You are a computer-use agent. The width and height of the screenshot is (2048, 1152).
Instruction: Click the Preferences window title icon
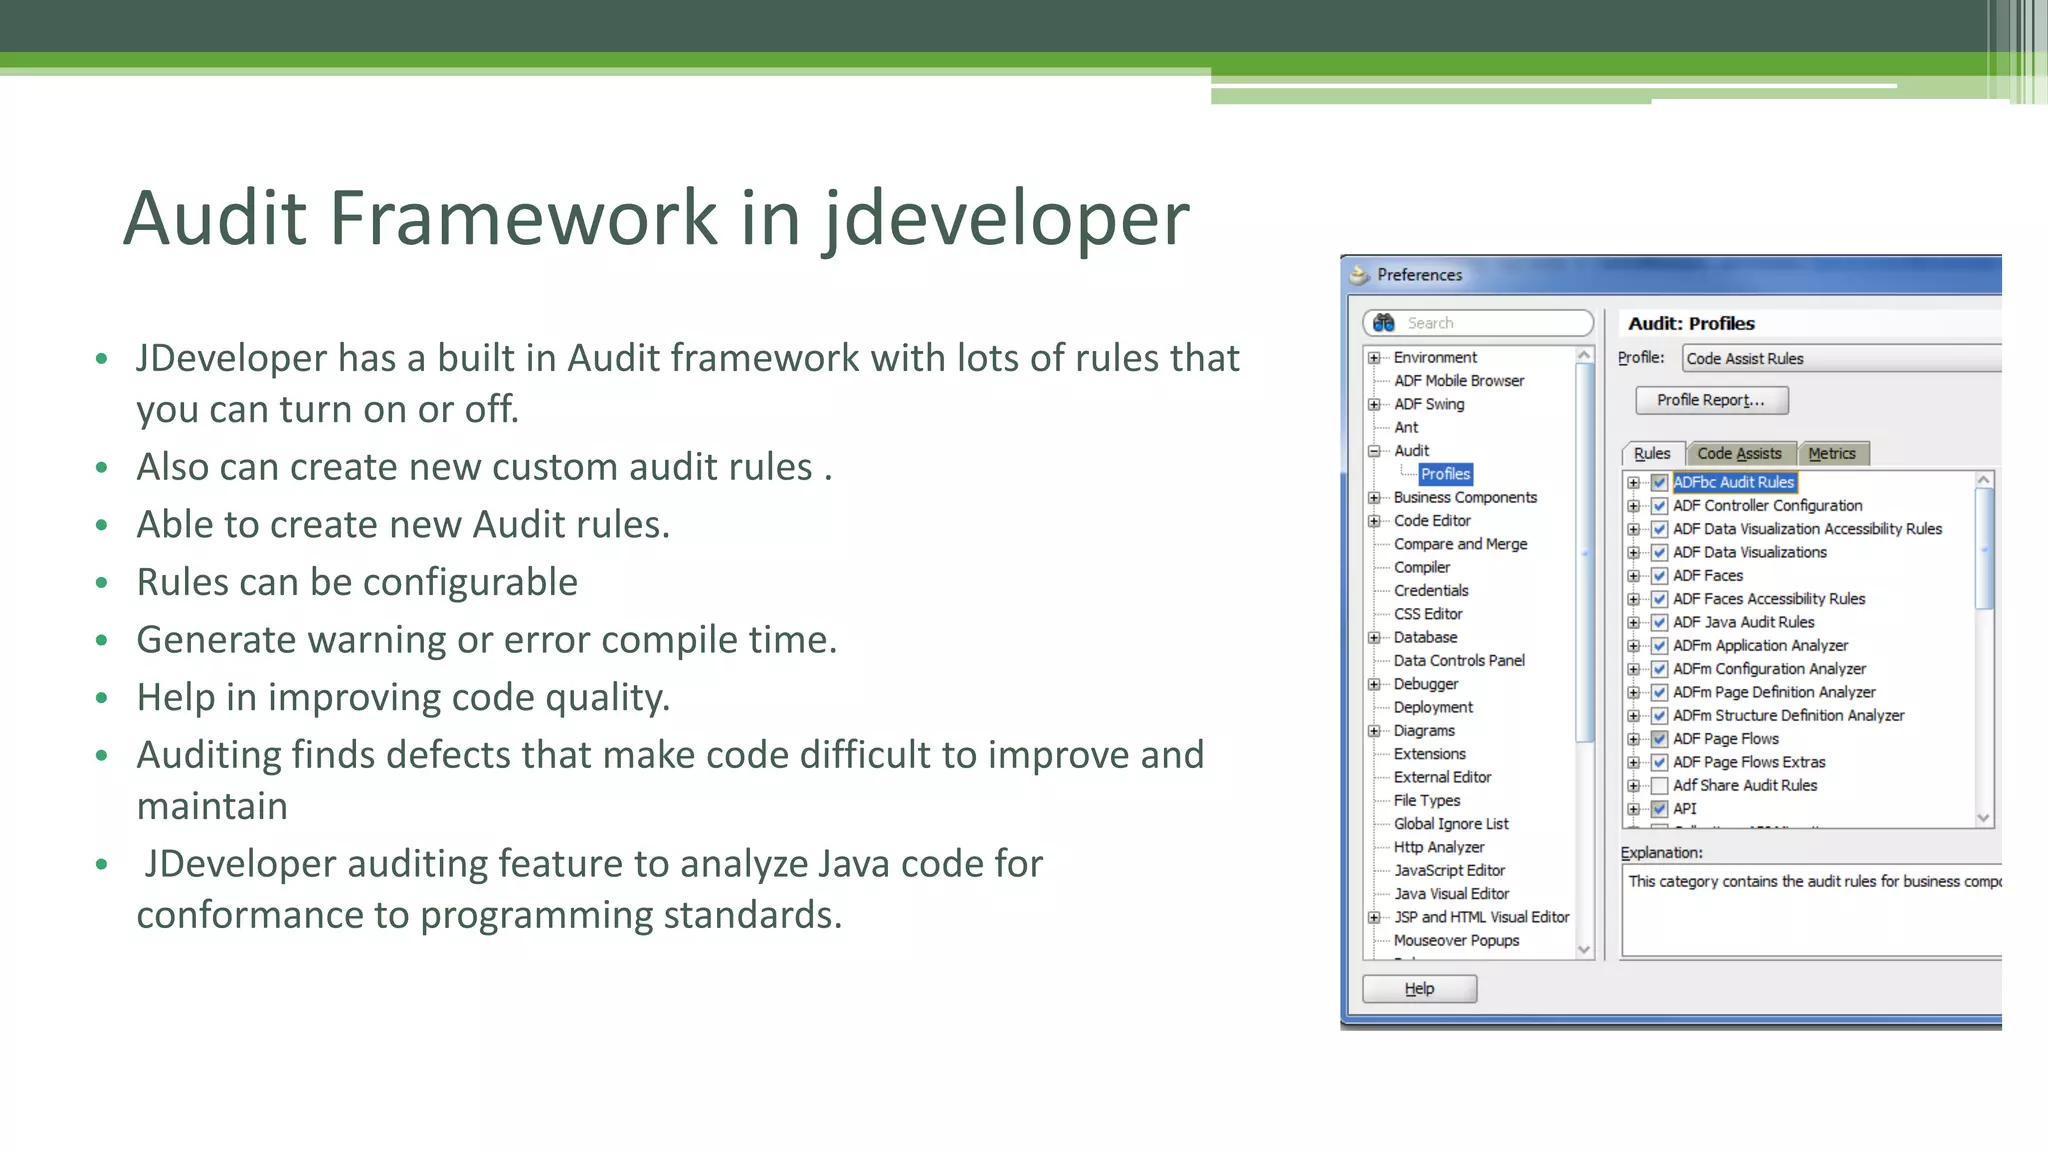(1359, 275)
